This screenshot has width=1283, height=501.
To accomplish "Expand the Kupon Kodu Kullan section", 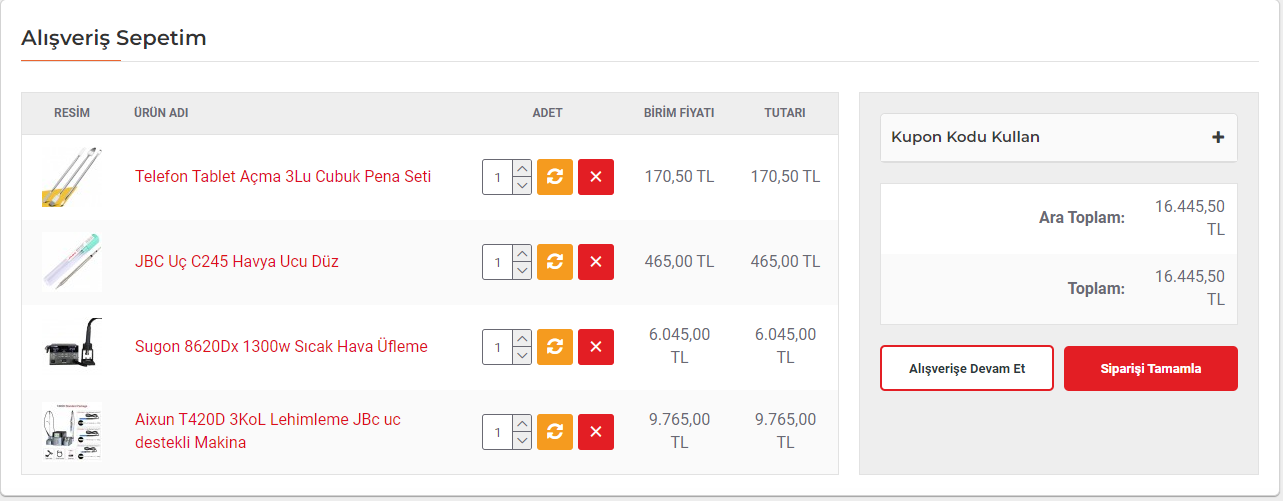I will click(1217, 137).
